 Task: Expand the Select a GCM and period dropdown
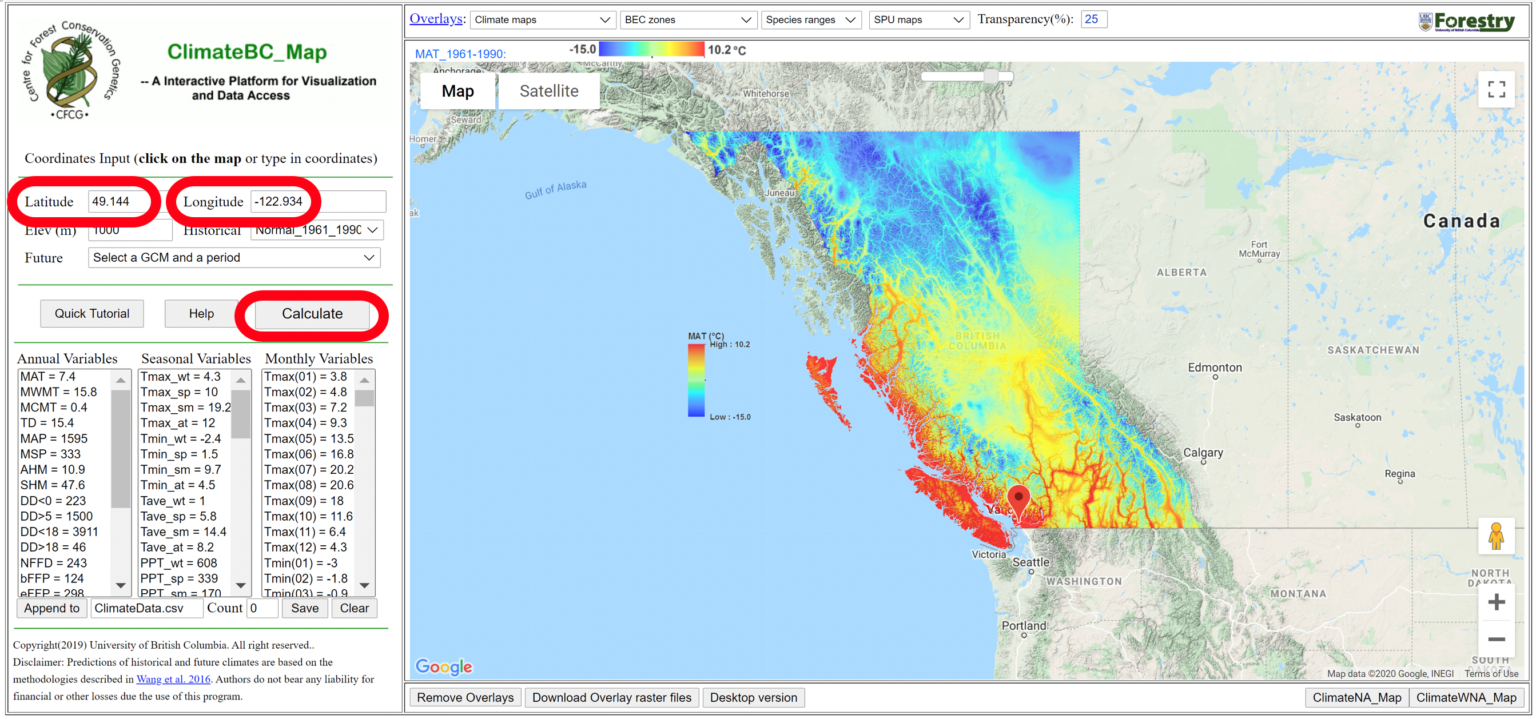coord(233,257)
